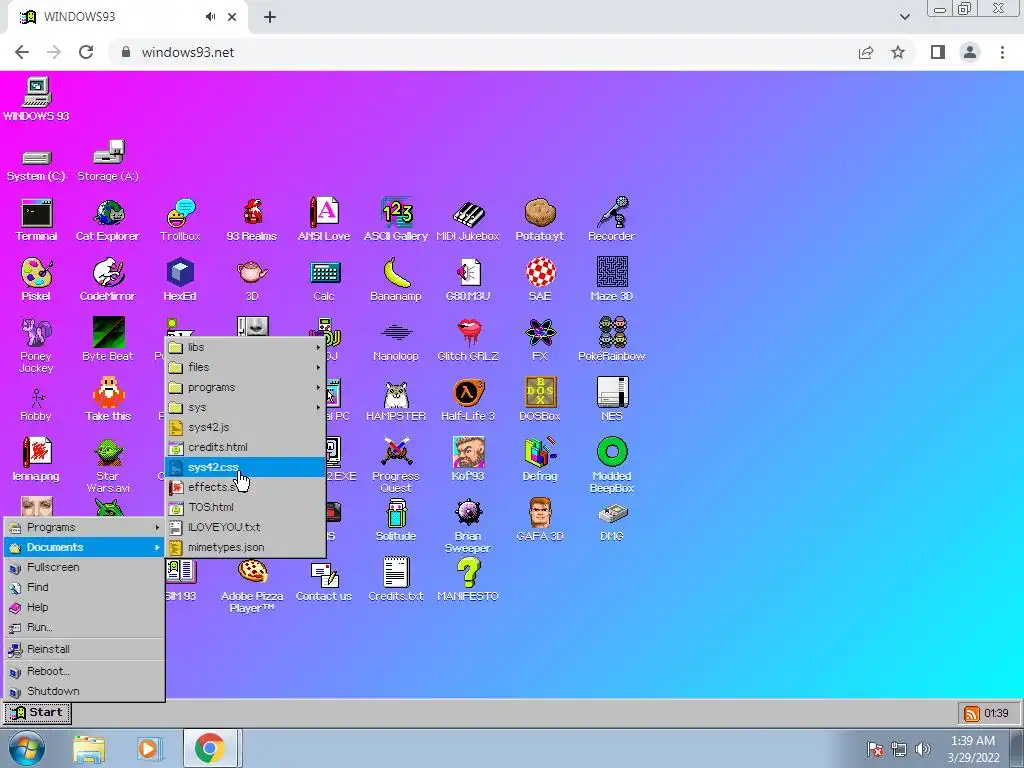Click the taskbar volume speaker icon

pyautogui.click(x=922, y=749)
